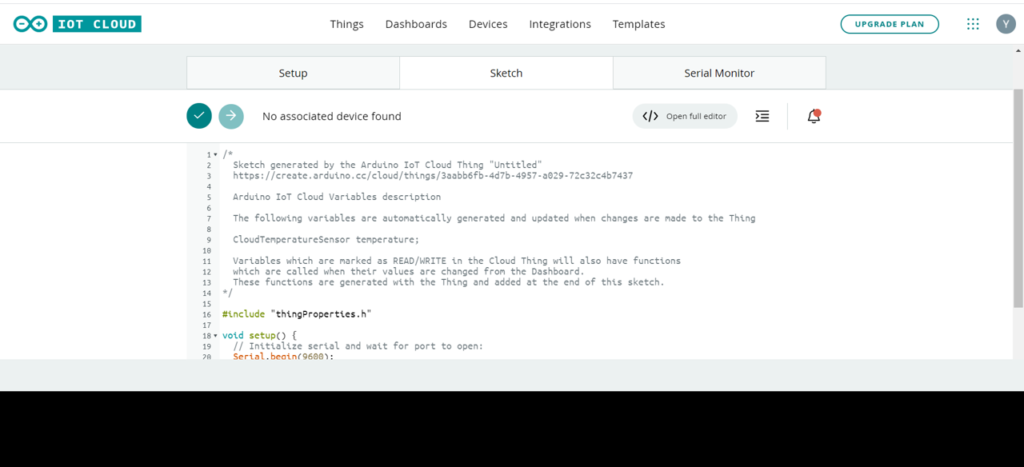
Task: Open the Dashboards page
Action: [x=416, y=24]
